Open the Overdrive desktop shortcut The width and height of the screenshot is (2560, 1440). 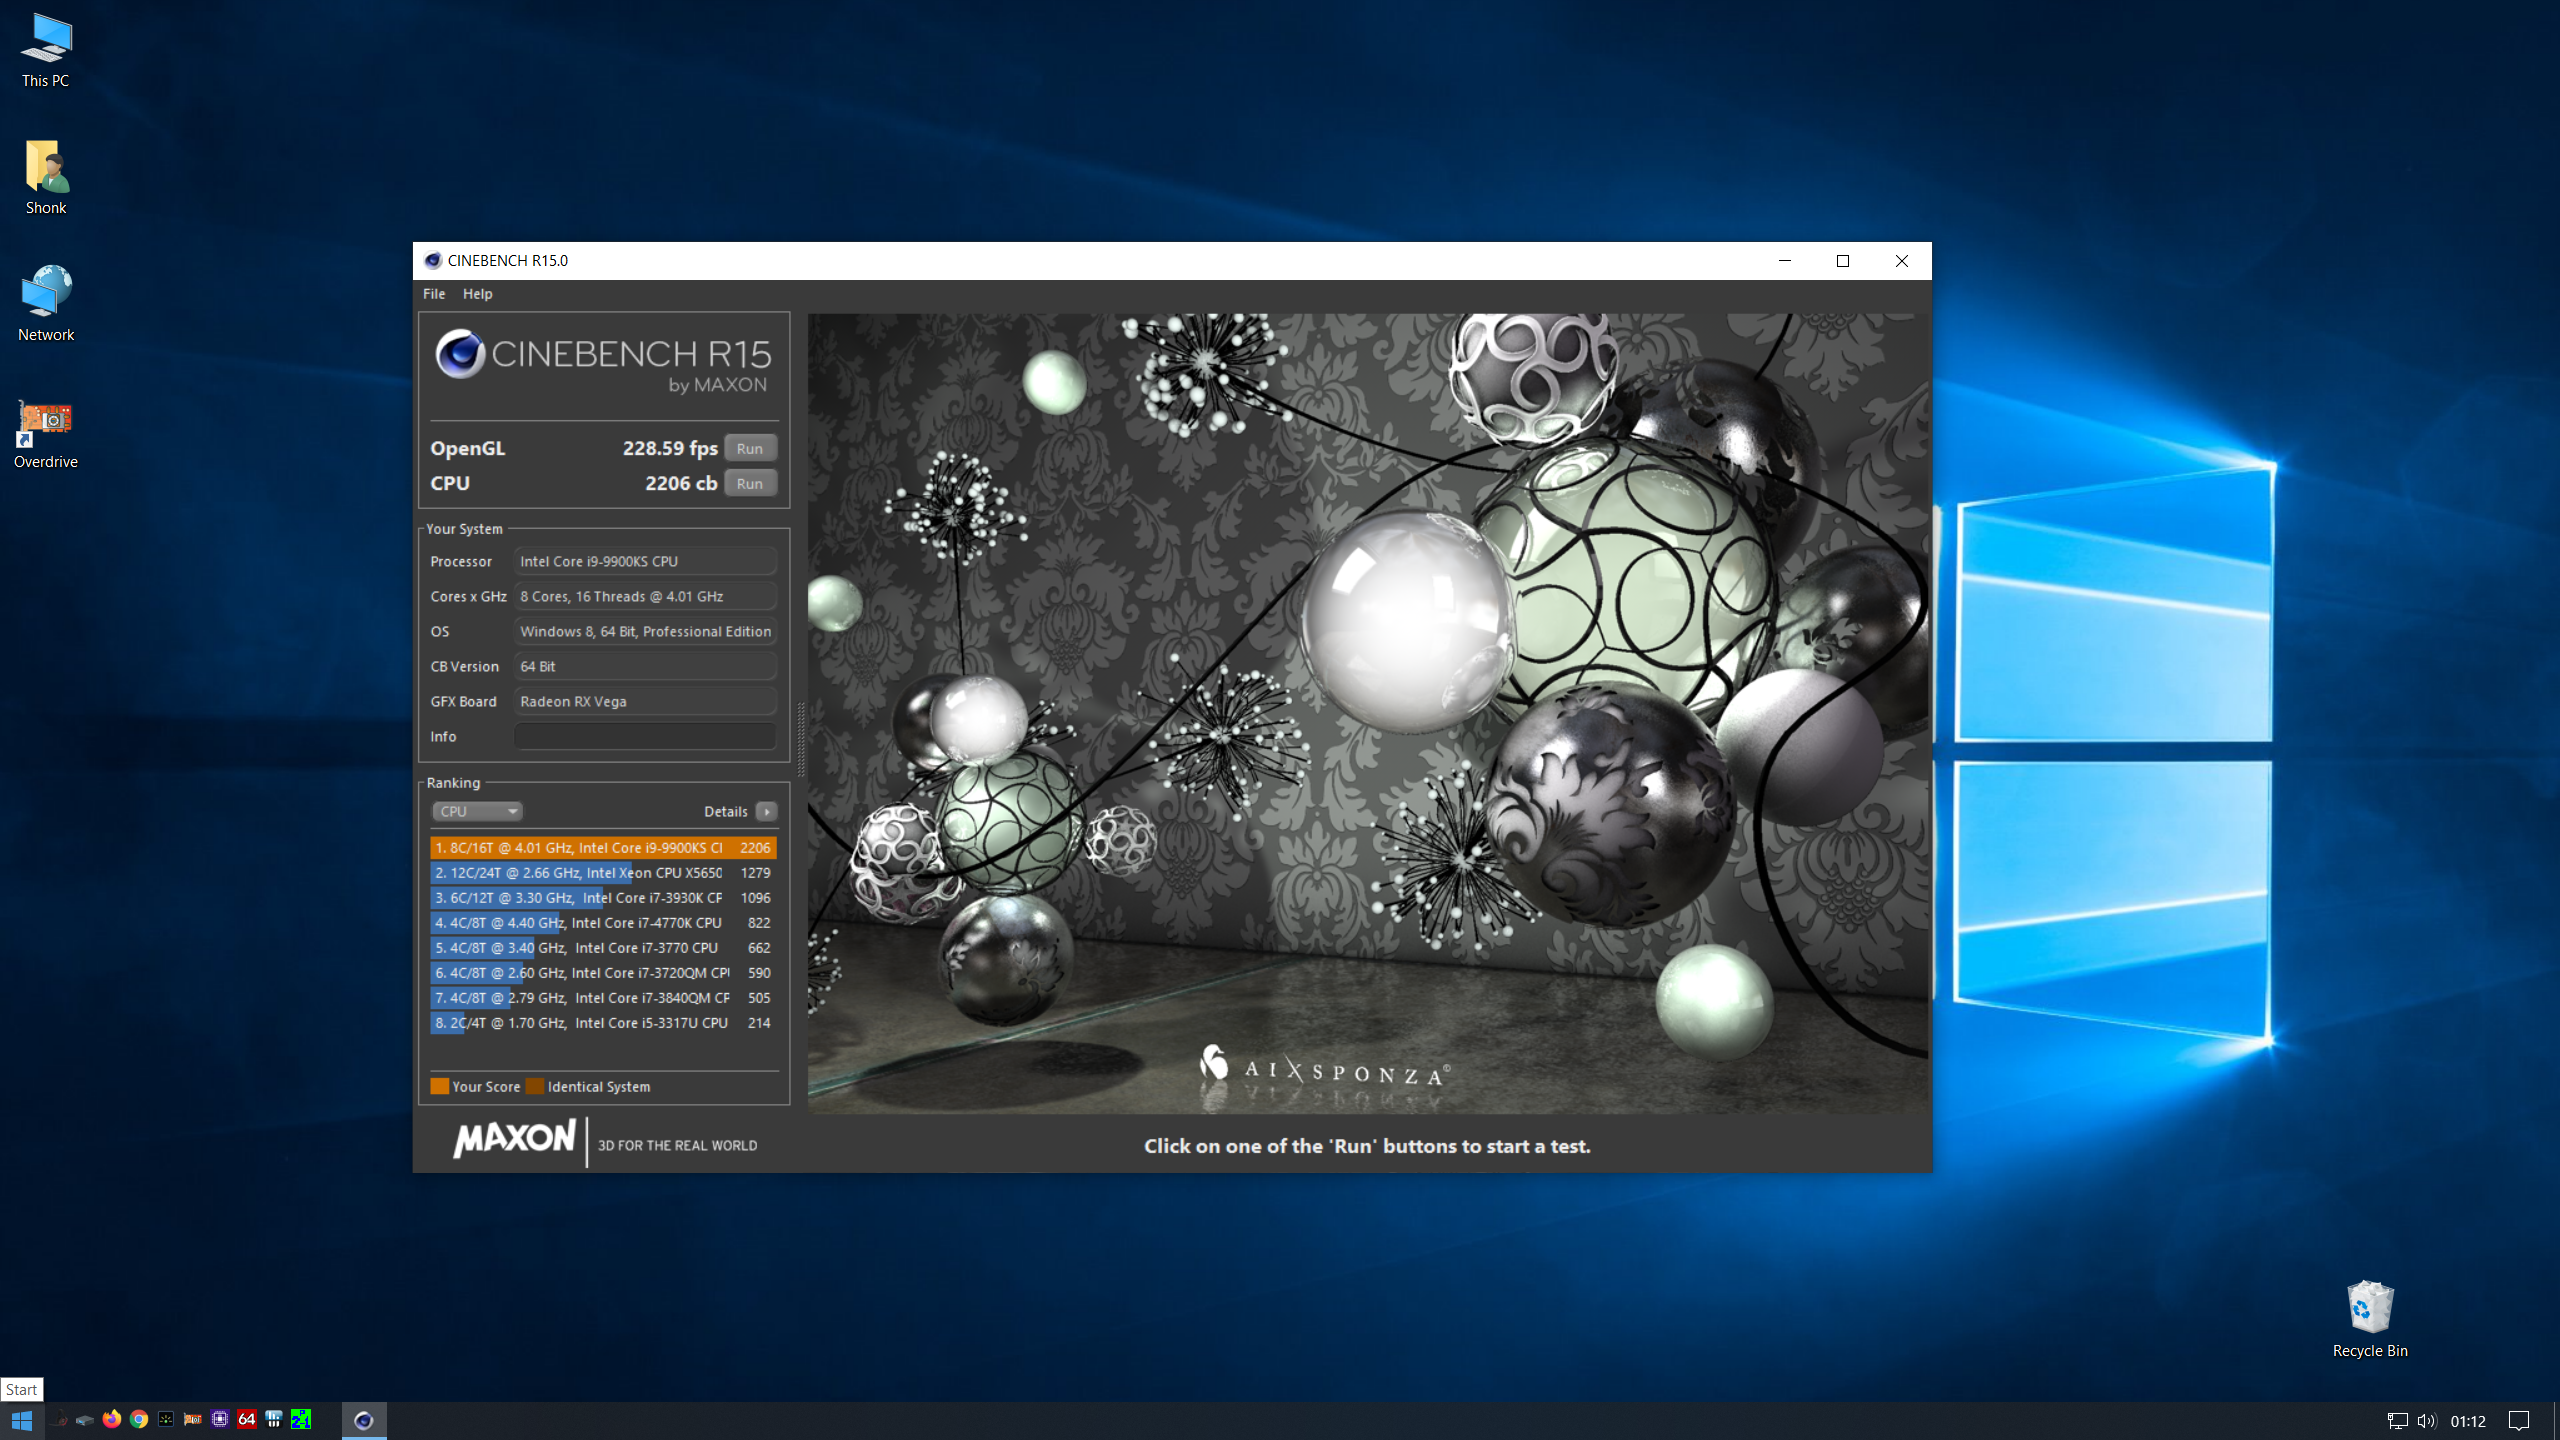pos(46,433)
